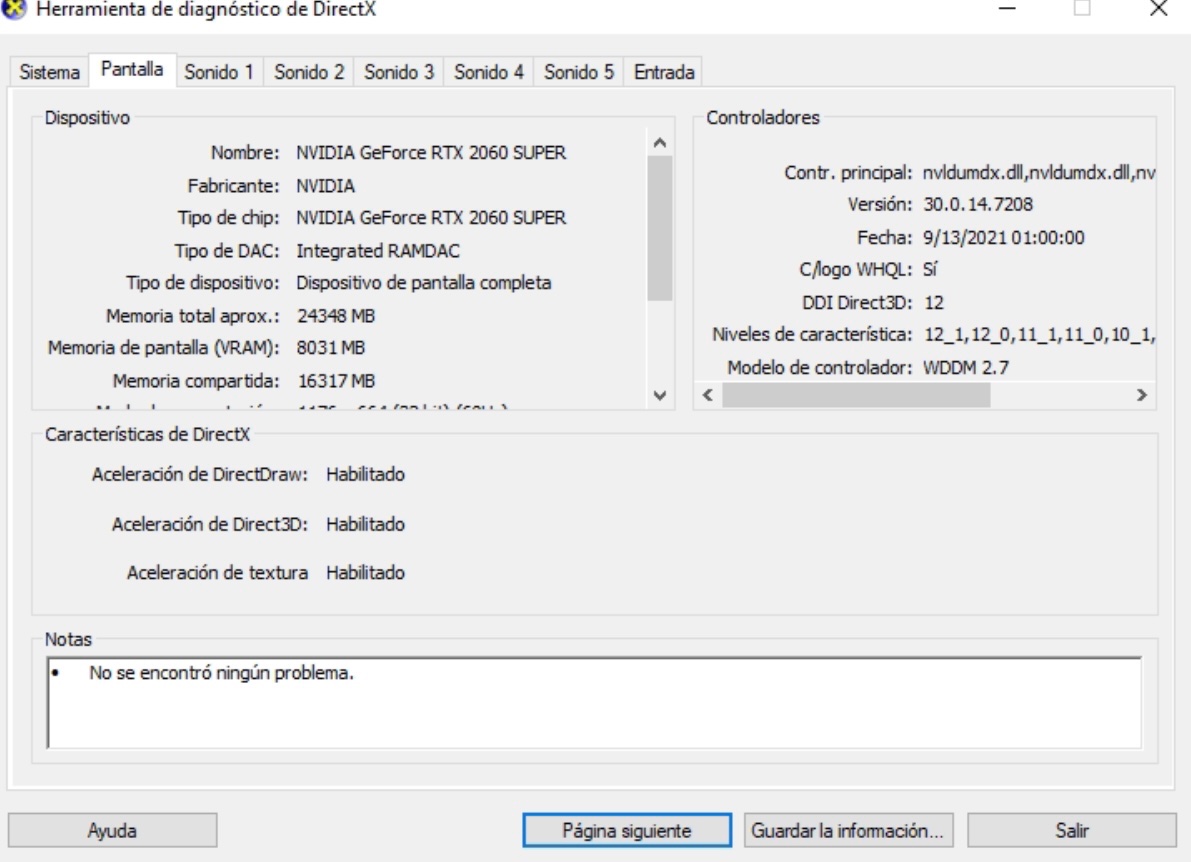
Task: Go to Página siguiente
Action: (x=627, y=830)
